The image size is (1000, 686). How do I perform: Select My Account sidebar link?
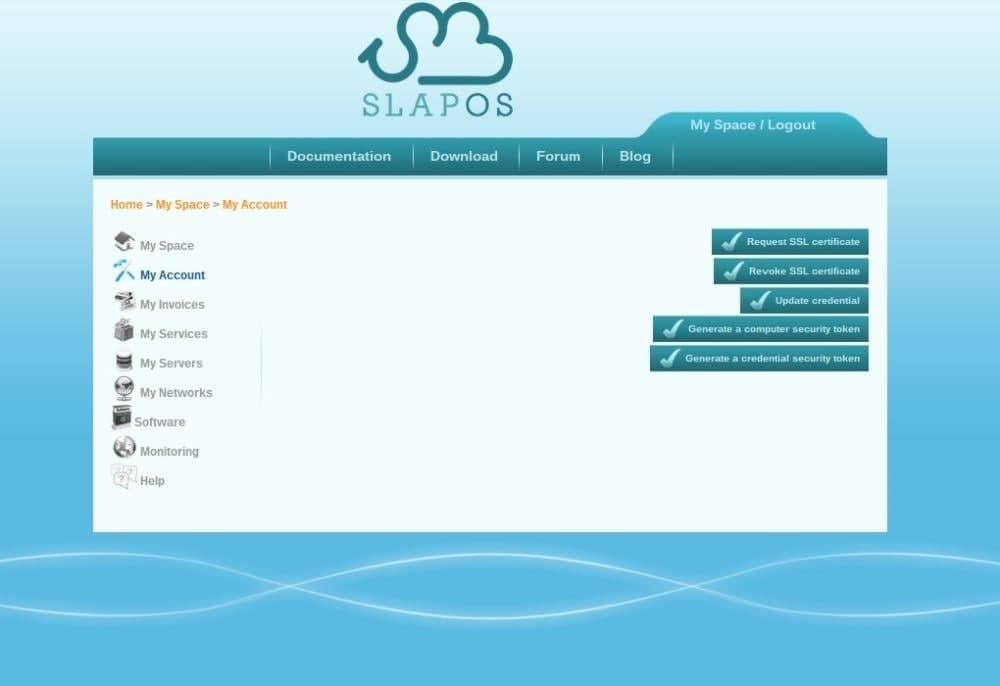pyautogui.click(x=172, y=275)
